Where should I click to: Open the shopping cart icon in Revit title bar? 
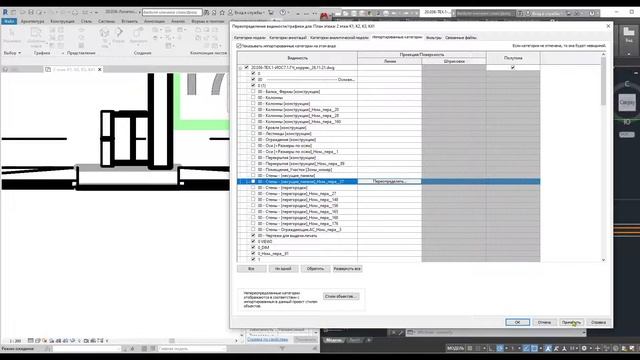271,13
